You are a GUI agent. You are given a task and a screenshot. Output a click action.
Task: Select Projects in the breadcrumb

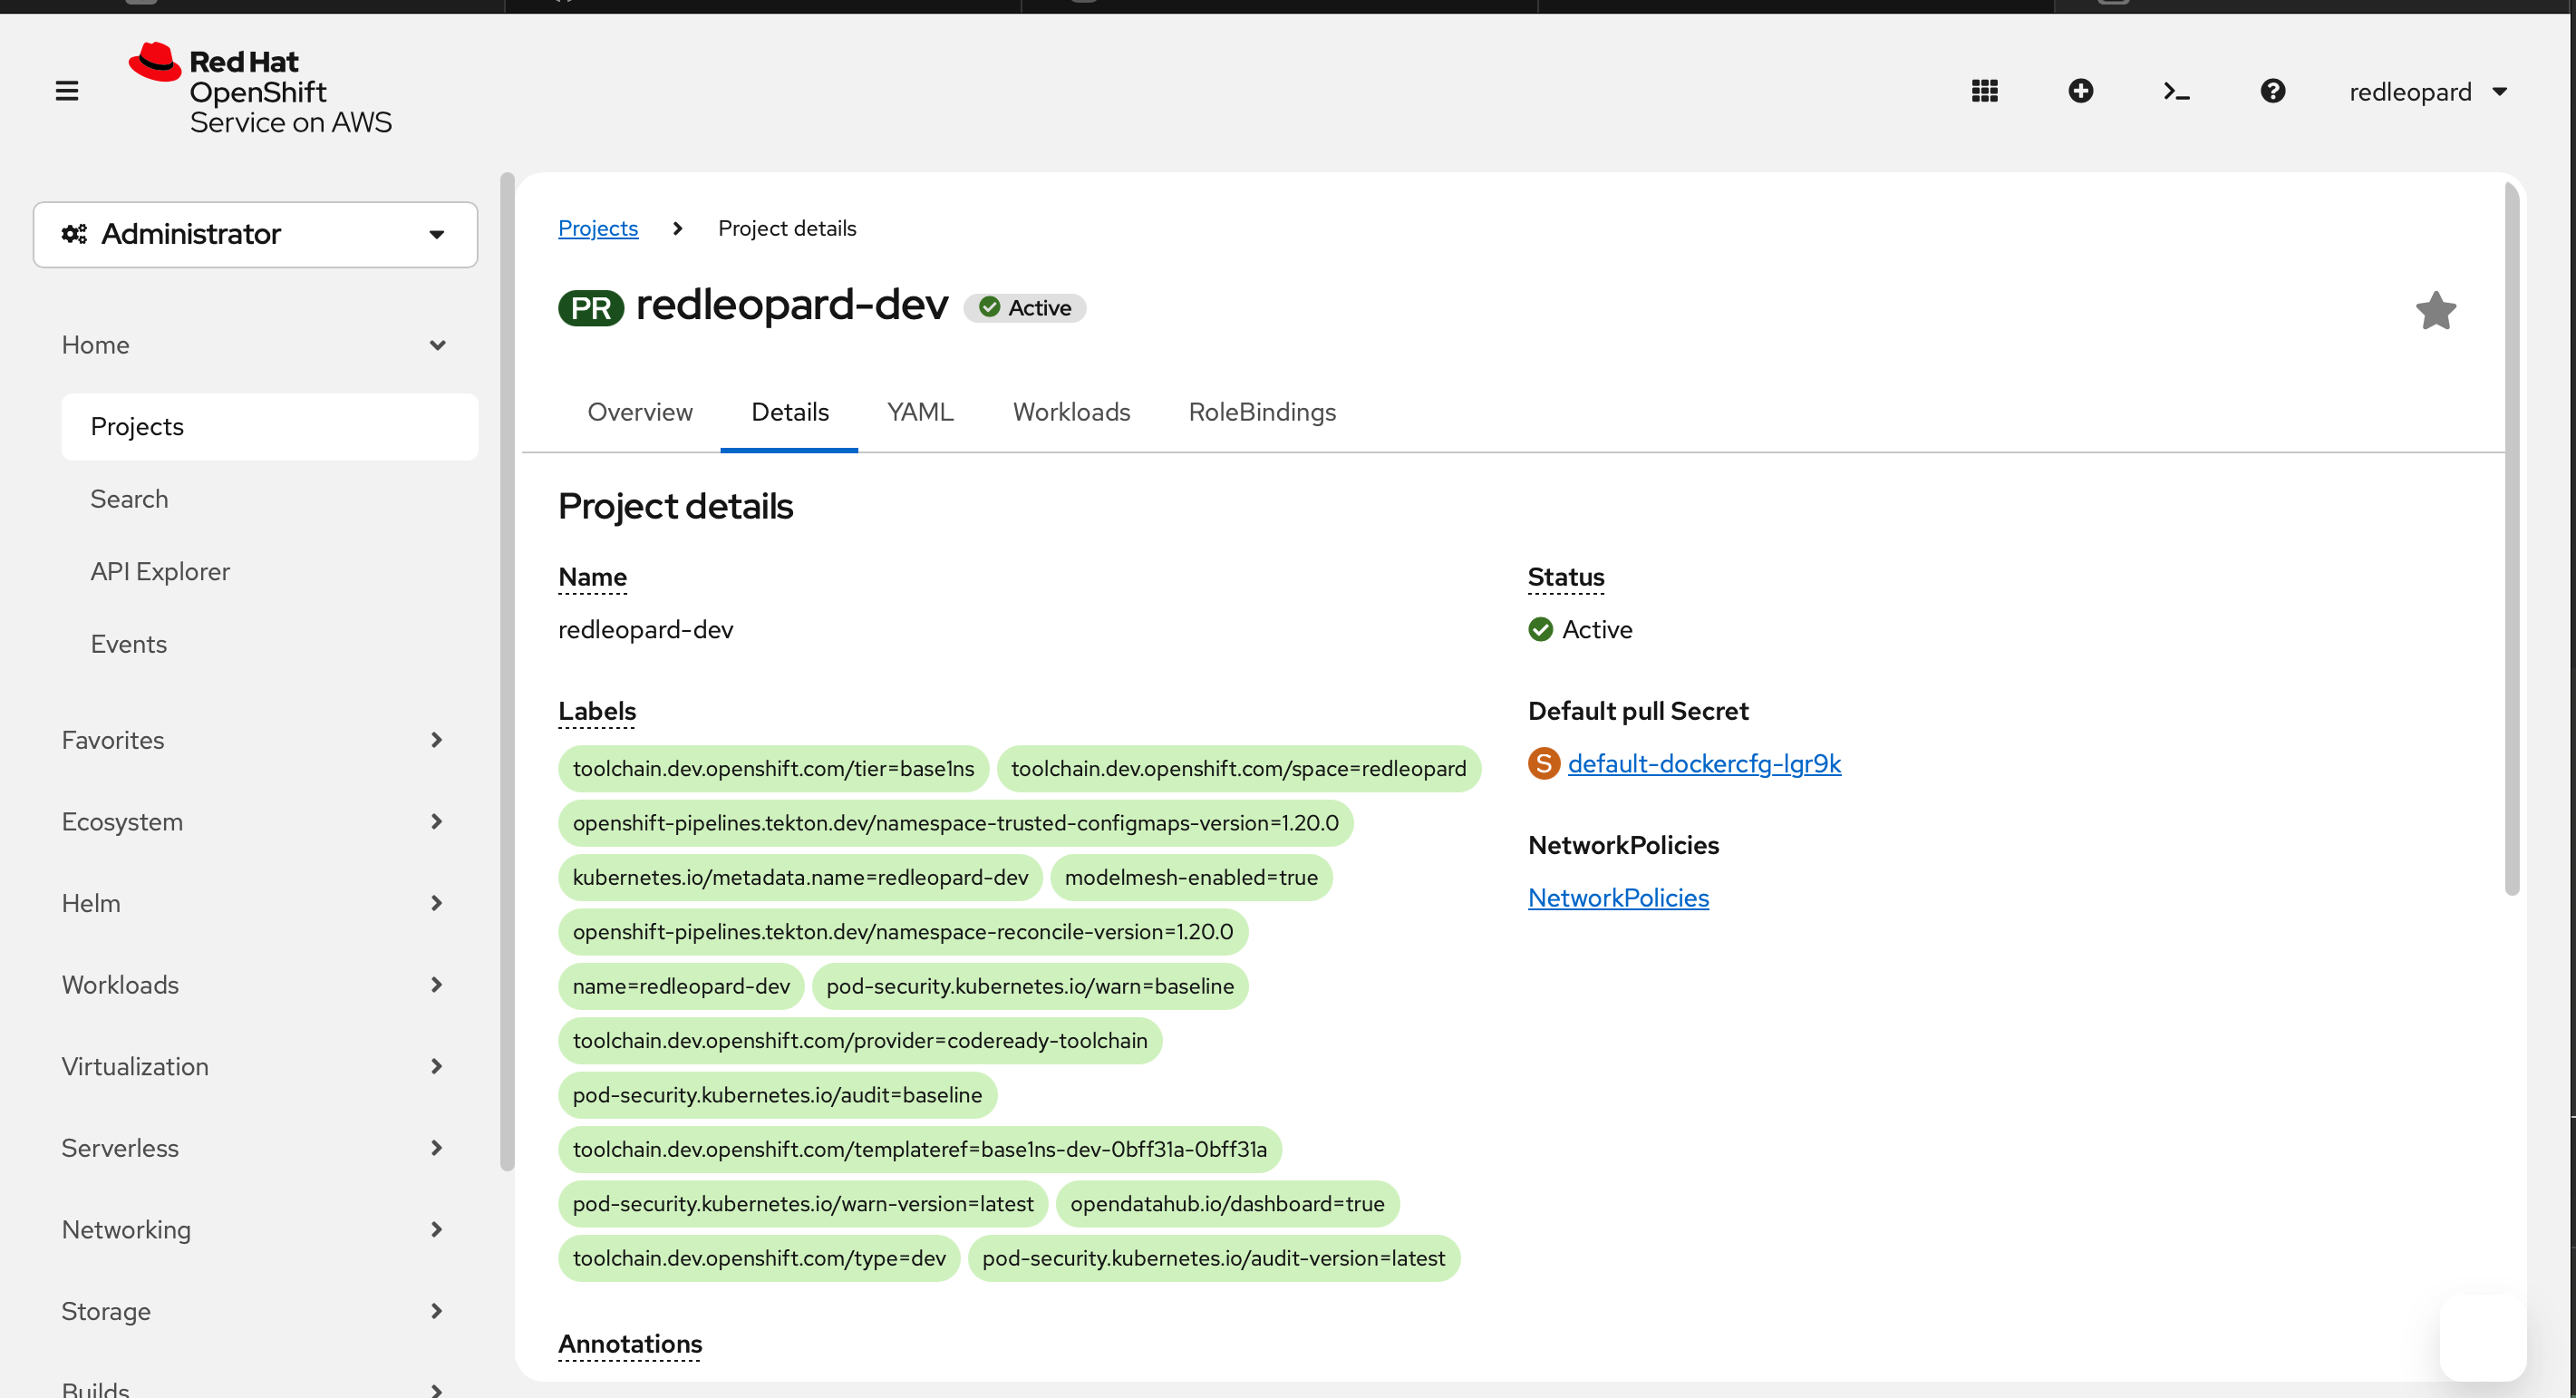click(598, 228)
